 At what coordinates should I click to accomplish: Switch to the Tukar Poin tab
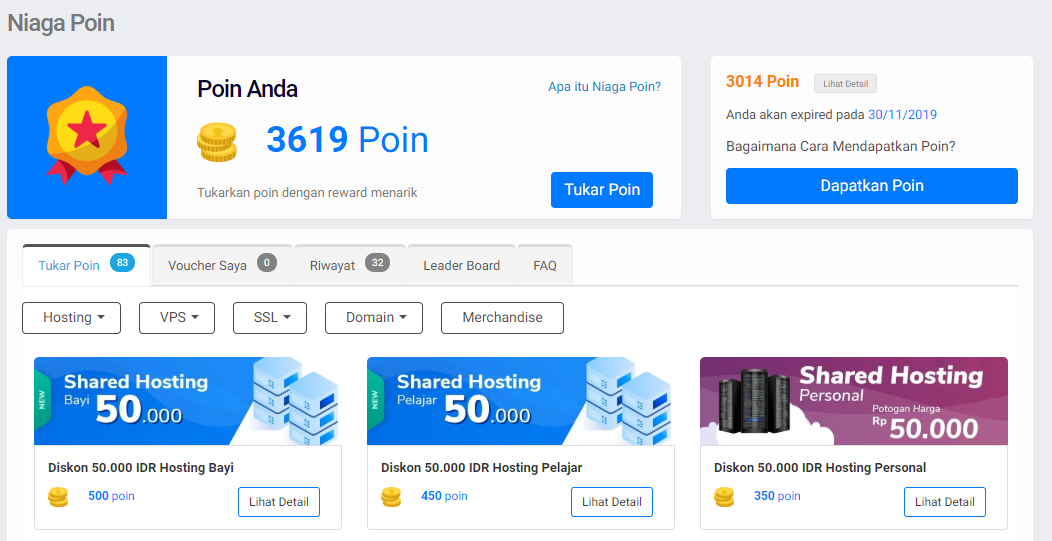point(87,265)
